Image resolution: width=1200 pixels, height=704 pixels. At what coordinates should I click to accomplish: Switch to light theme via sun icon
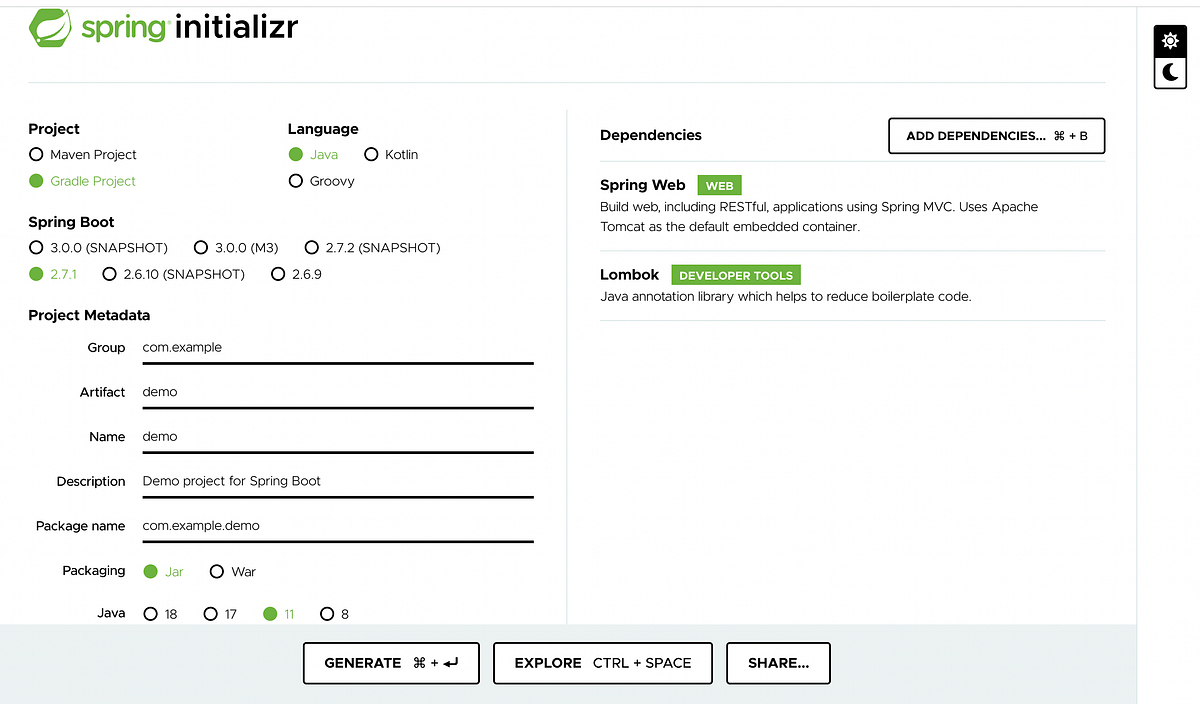coord(1170,41)
